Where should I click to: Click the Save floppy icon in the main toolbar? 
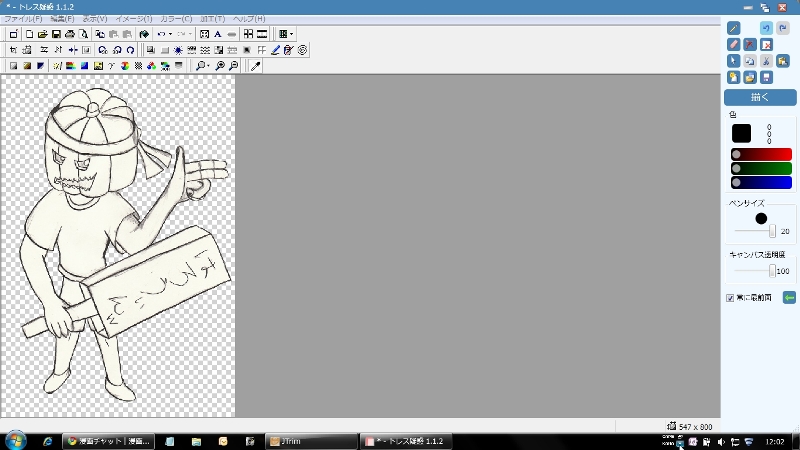coord(56,34)
